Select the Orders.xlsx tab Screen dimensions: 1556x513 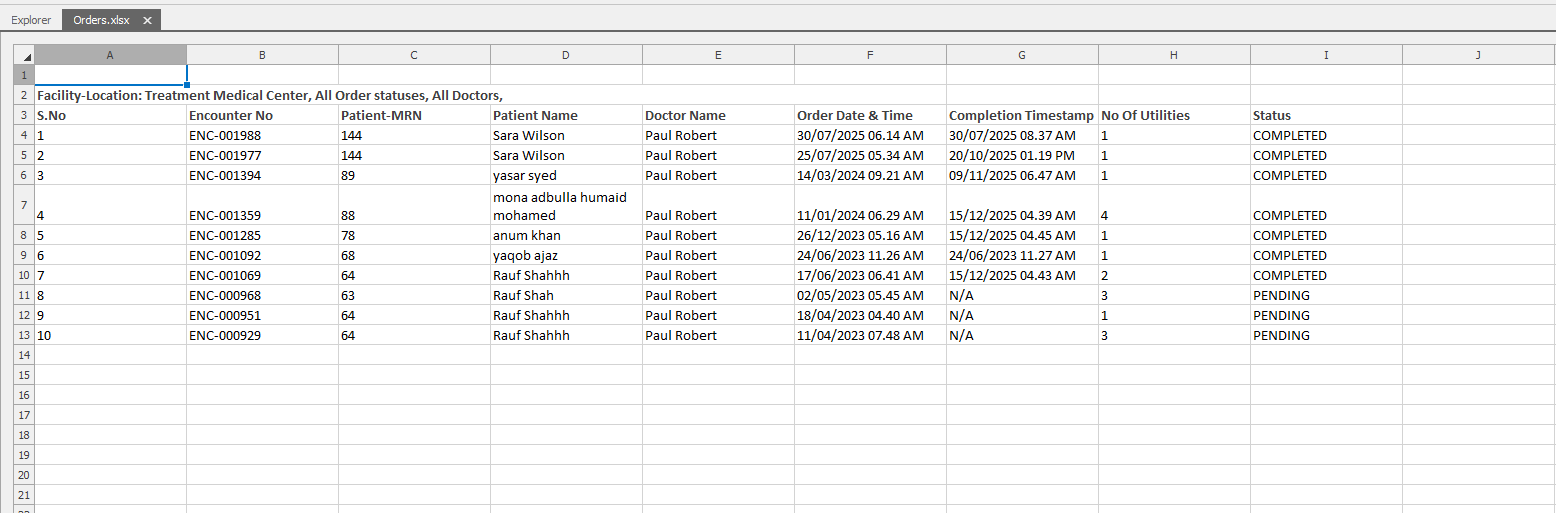pos(101,20)
